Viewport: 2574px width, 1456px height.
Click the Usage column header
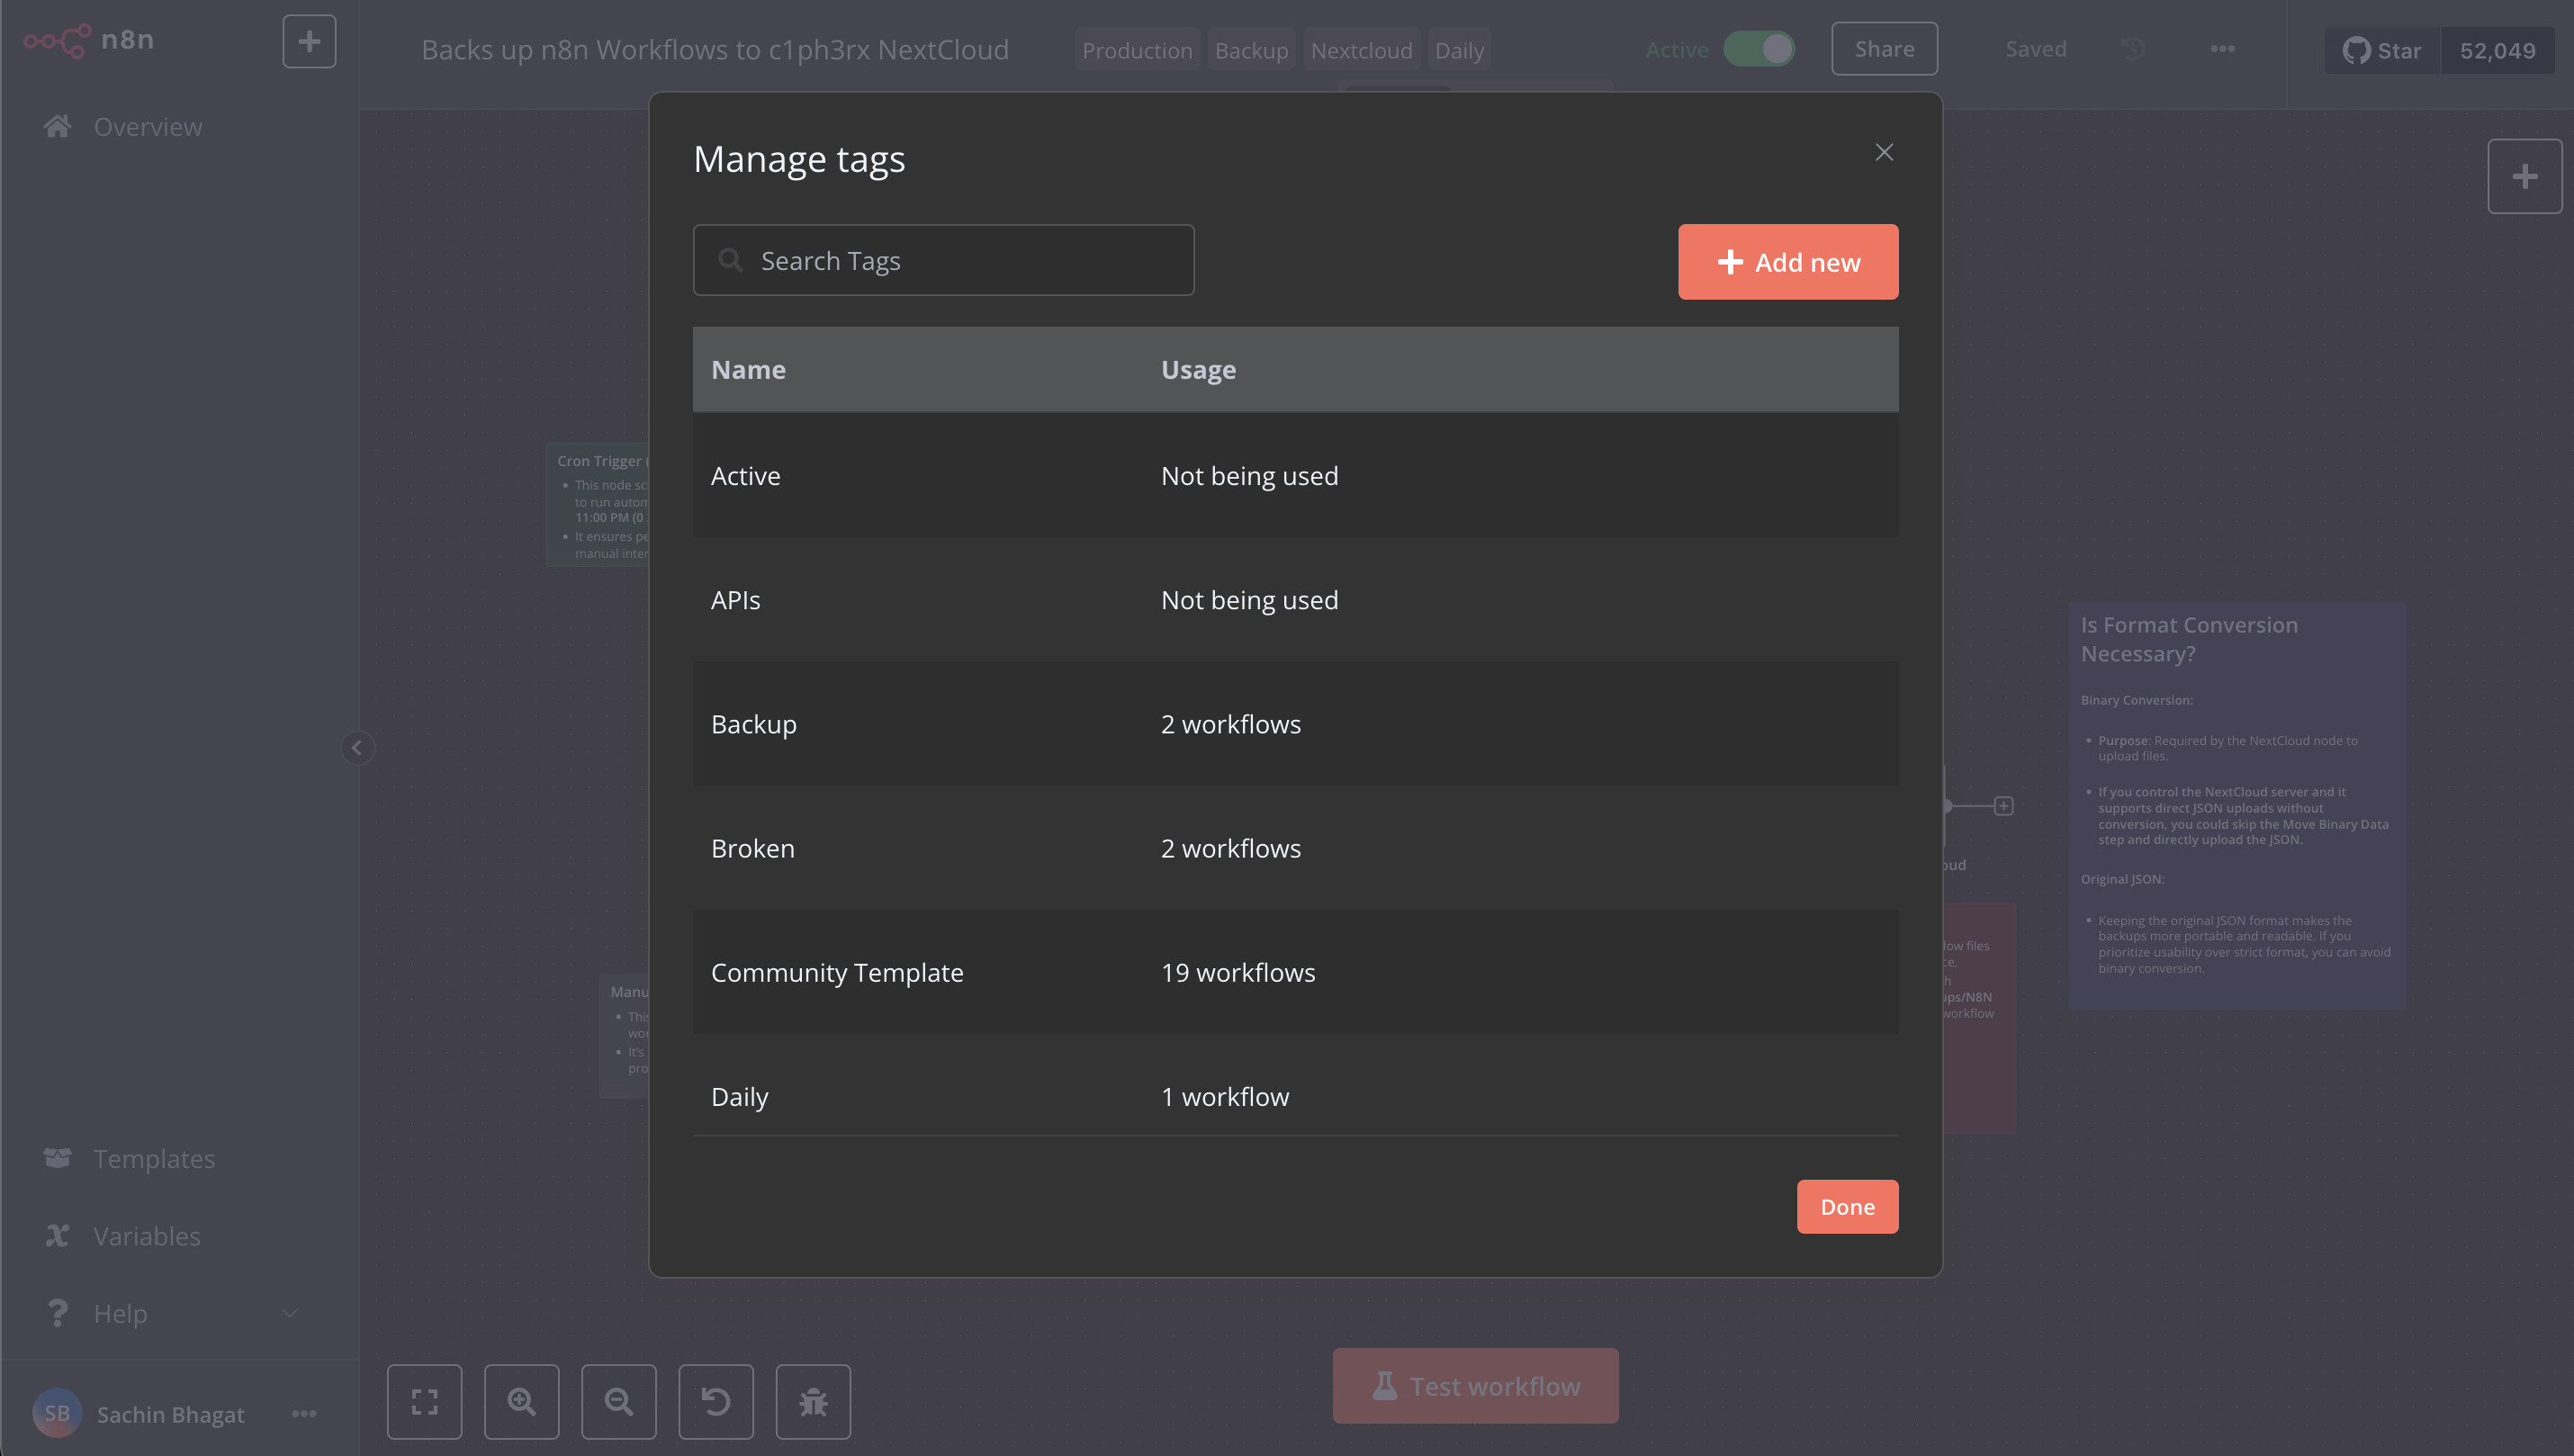[1198, 369]
